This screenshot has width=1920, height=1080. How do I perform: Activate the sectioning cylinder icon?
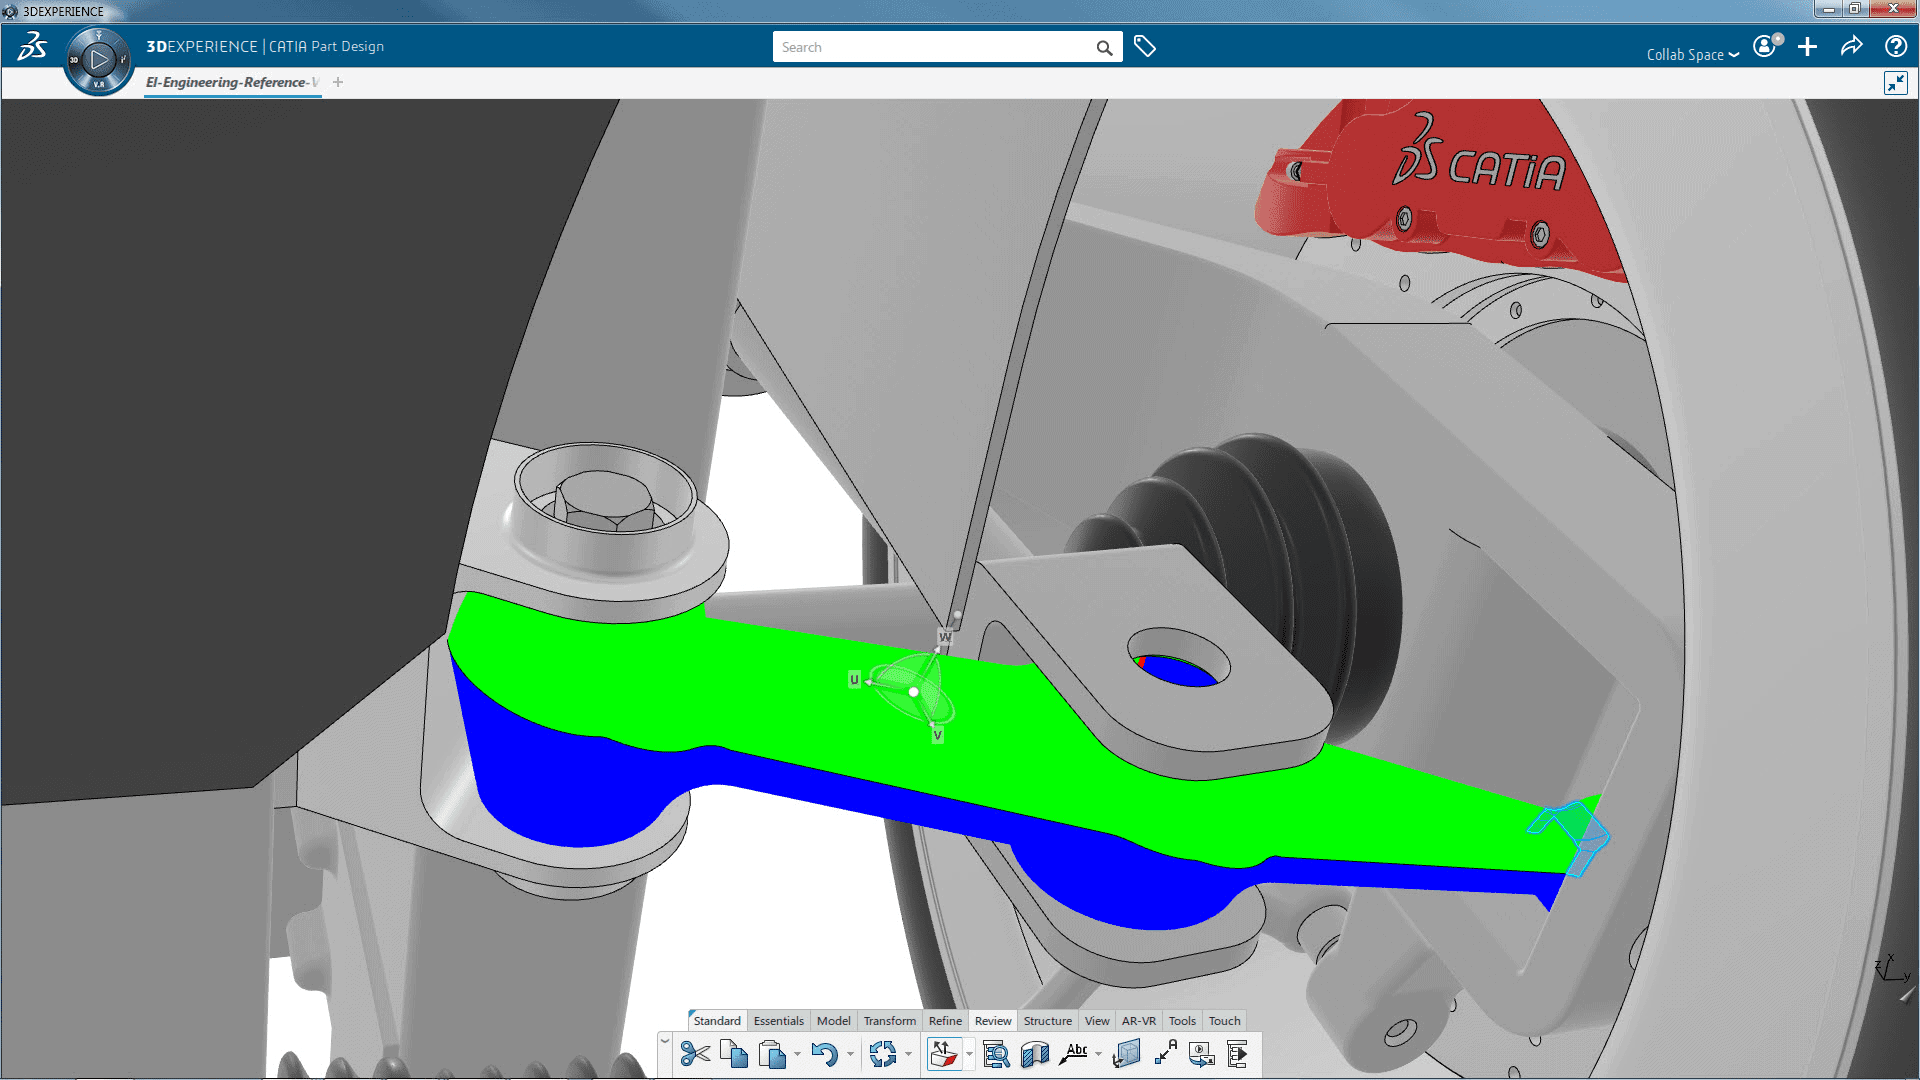(1035, 1054)
